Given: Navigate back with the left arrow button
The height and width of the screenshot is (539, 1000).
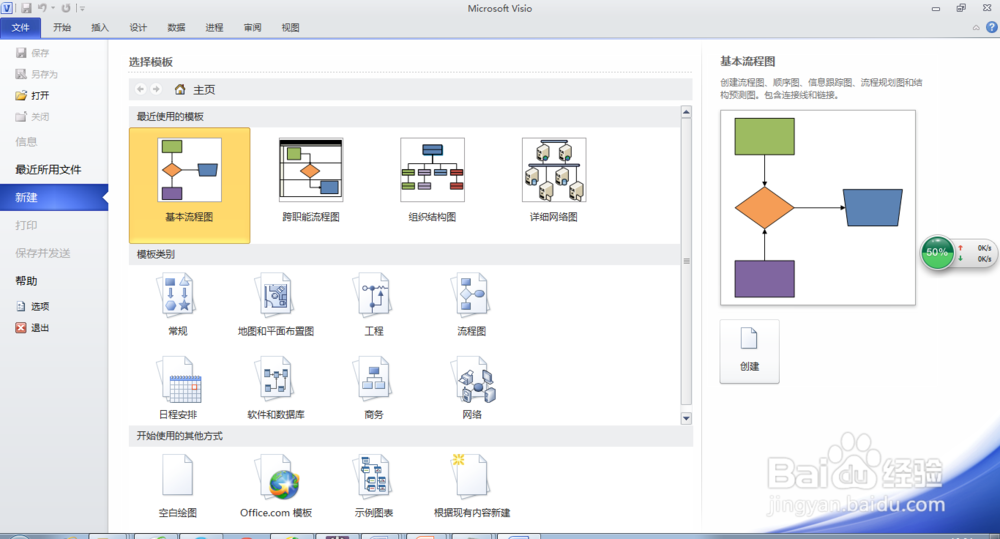Looking at the screenshot, I should click(140, 89).
